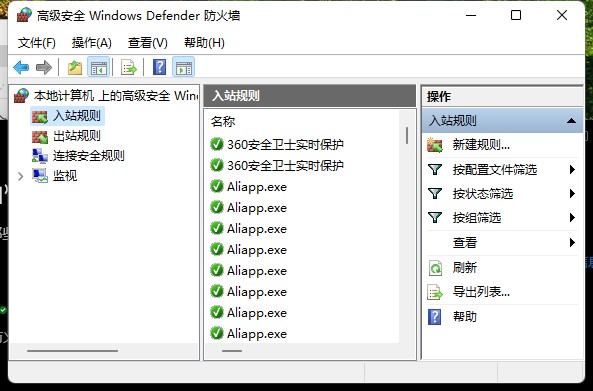Go forward with the gray right arrow

point(43,68)
